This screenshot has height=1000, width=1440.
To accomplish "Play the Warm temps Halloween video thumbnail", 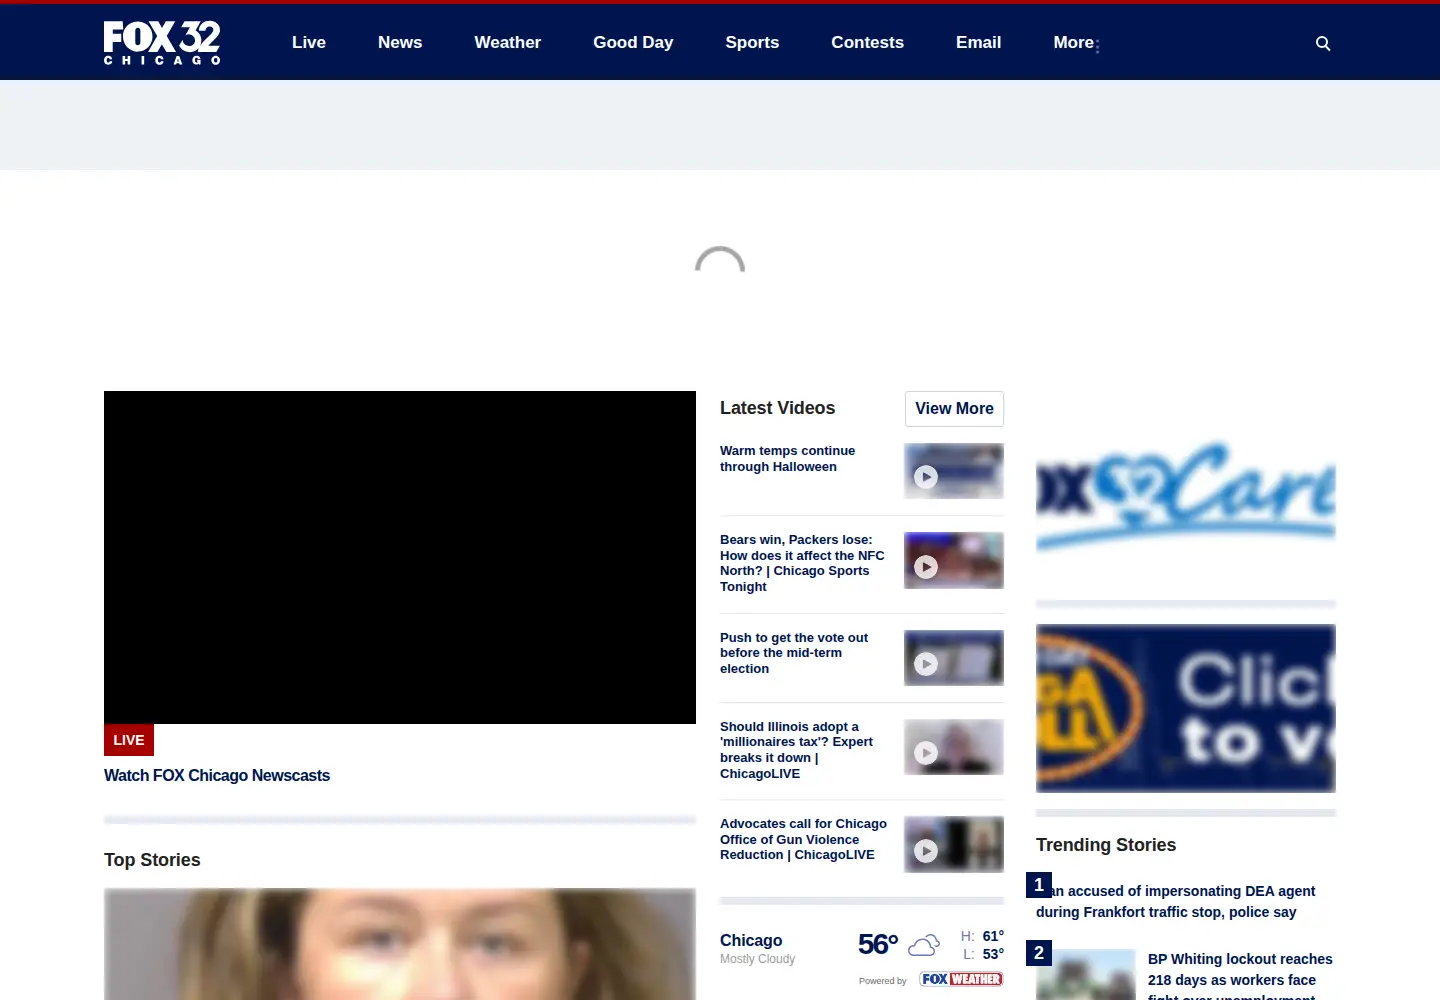I will [954, 471].
